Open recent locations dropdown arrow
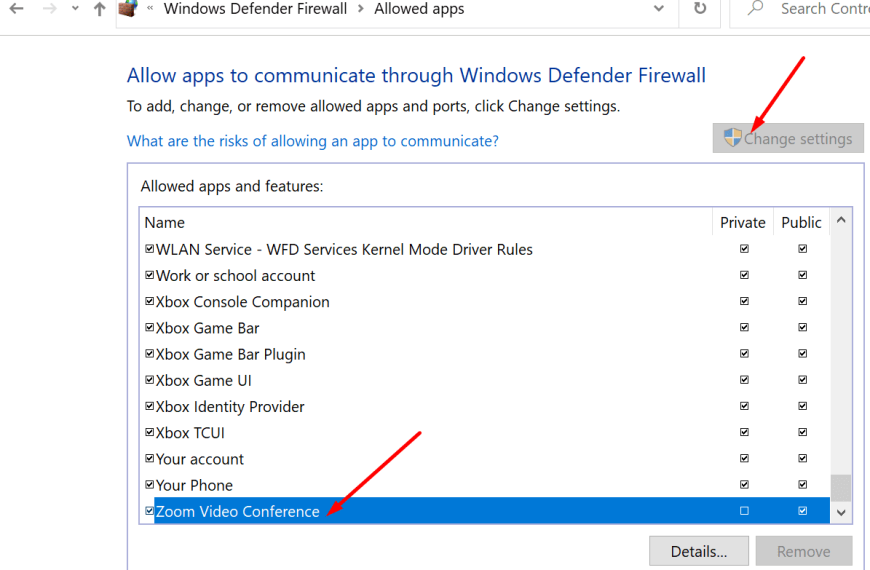870x570 pixels. (75, 8)
